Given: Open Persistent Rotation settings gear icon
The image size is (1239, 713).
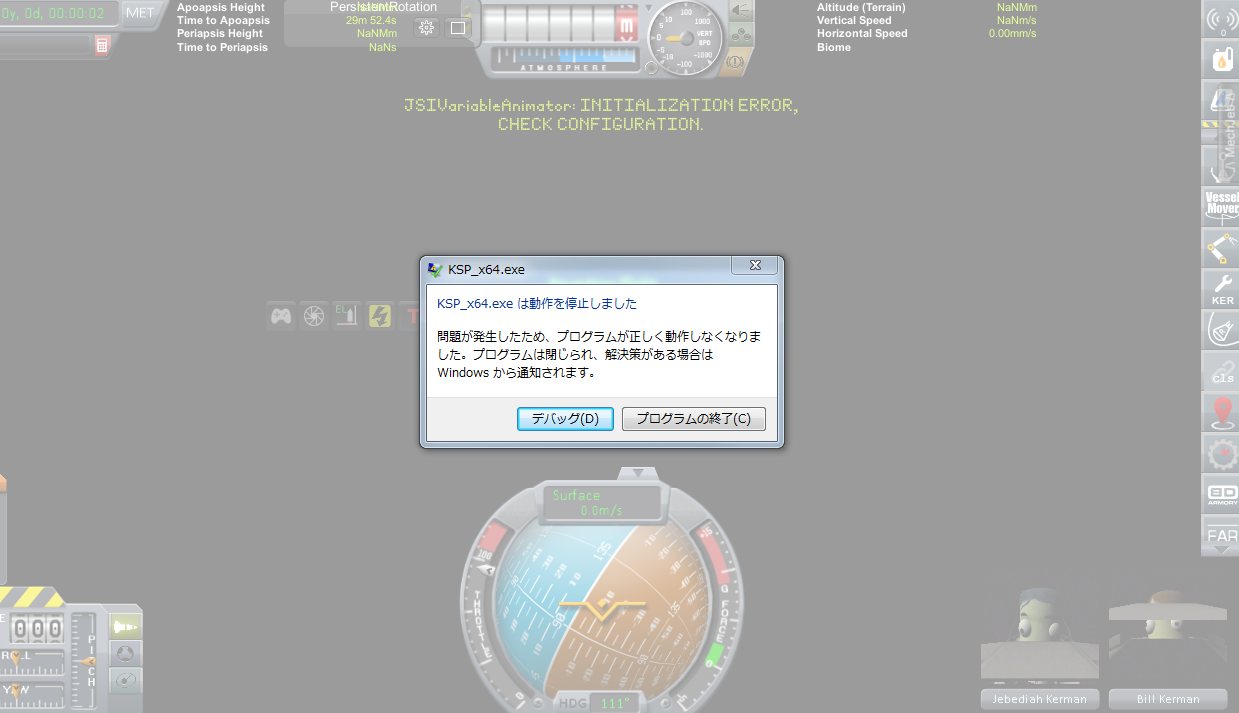Looking at the screenshot, I should 427,27.
